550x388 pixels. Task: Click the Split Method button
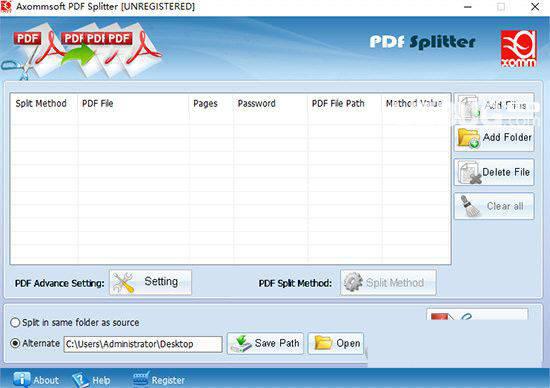(388, 282)
